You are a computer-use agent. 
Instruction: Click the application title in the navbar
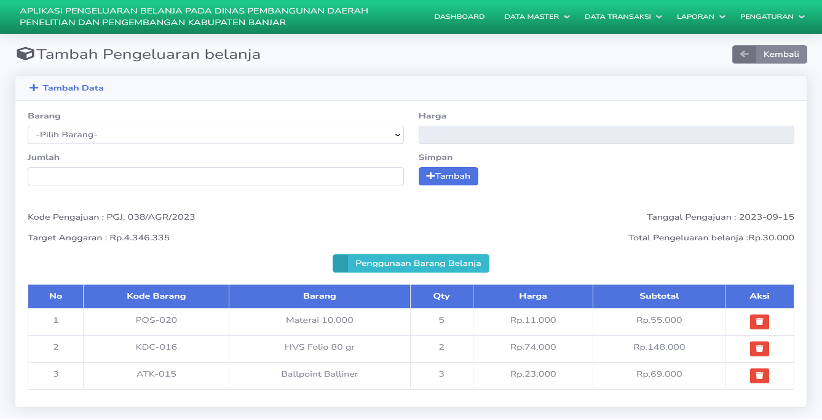click(194, 17)
